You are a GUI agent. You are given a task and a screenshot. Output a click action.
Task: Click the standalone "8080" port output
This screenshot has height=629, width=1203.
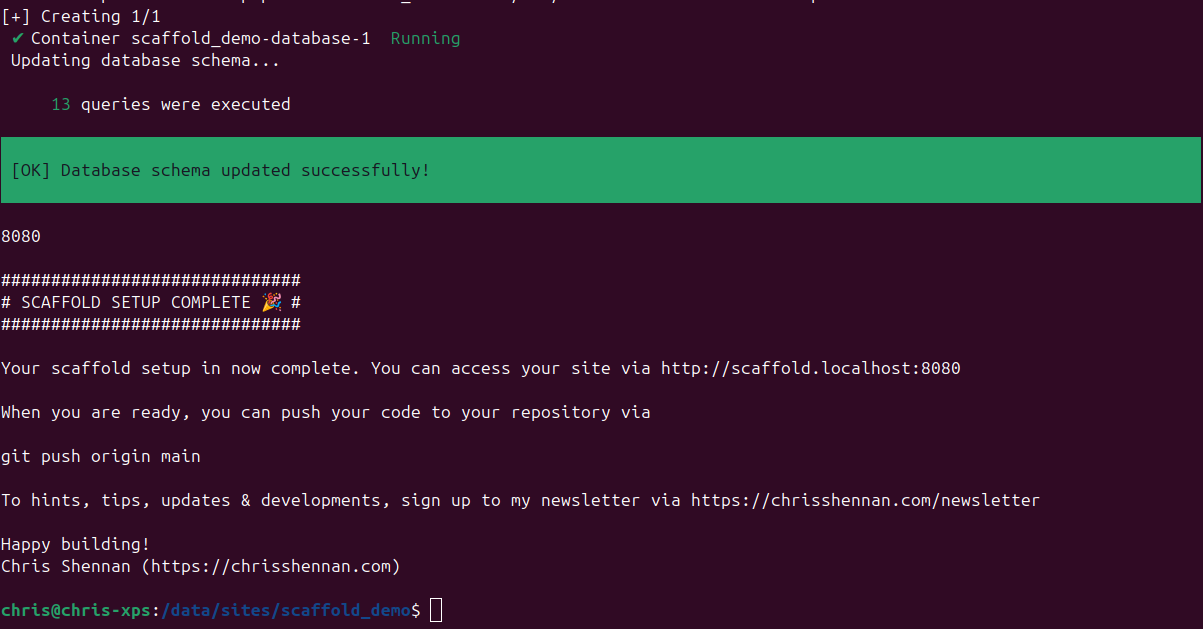click(x=21, y=236)
